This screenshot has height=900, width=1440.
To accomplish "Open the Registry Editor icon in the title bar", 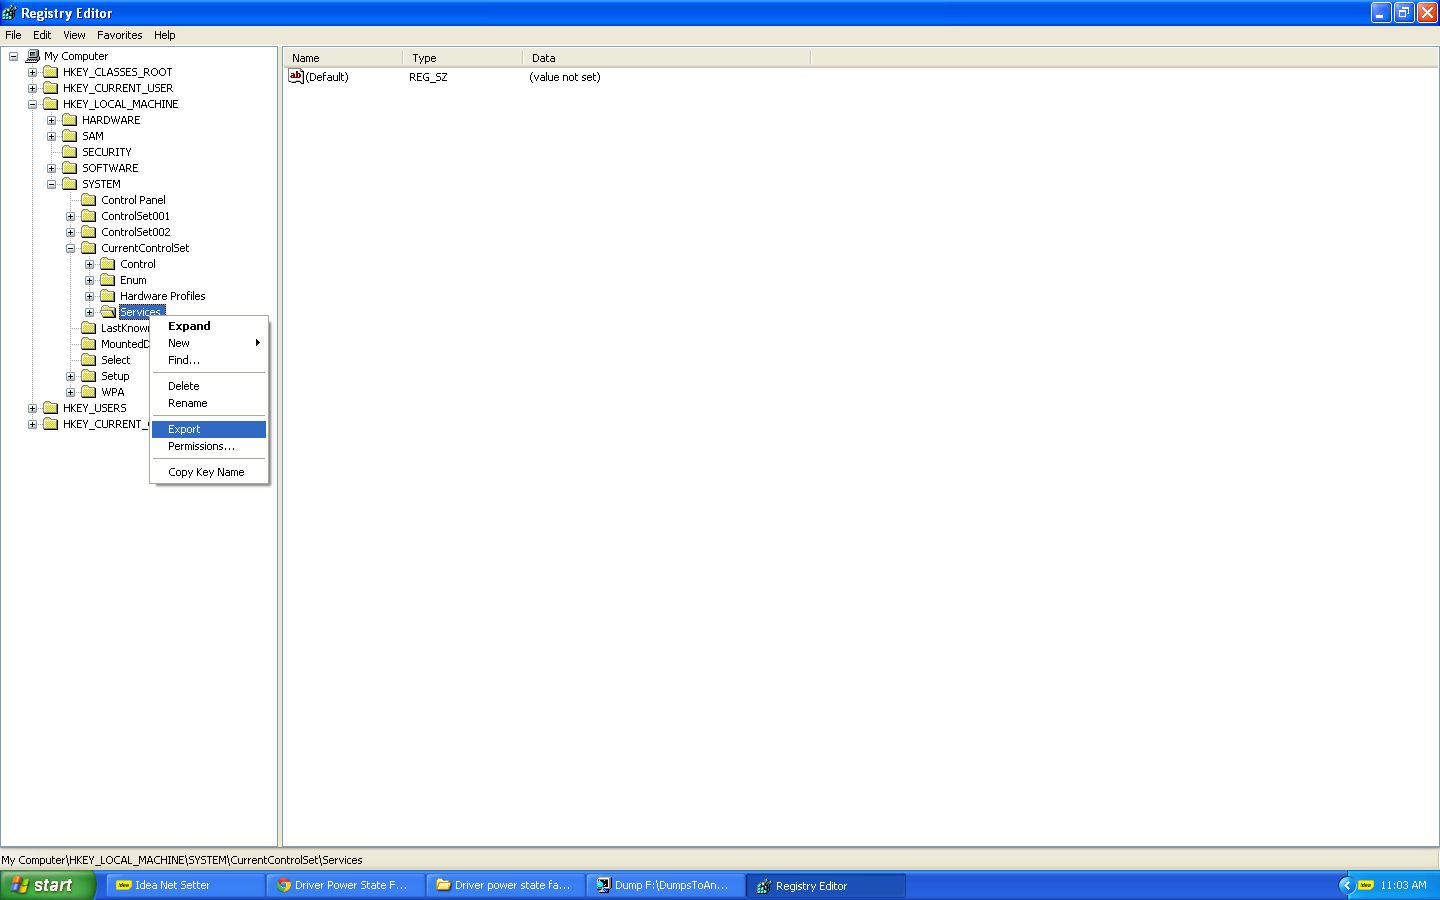I will point(9,12).
